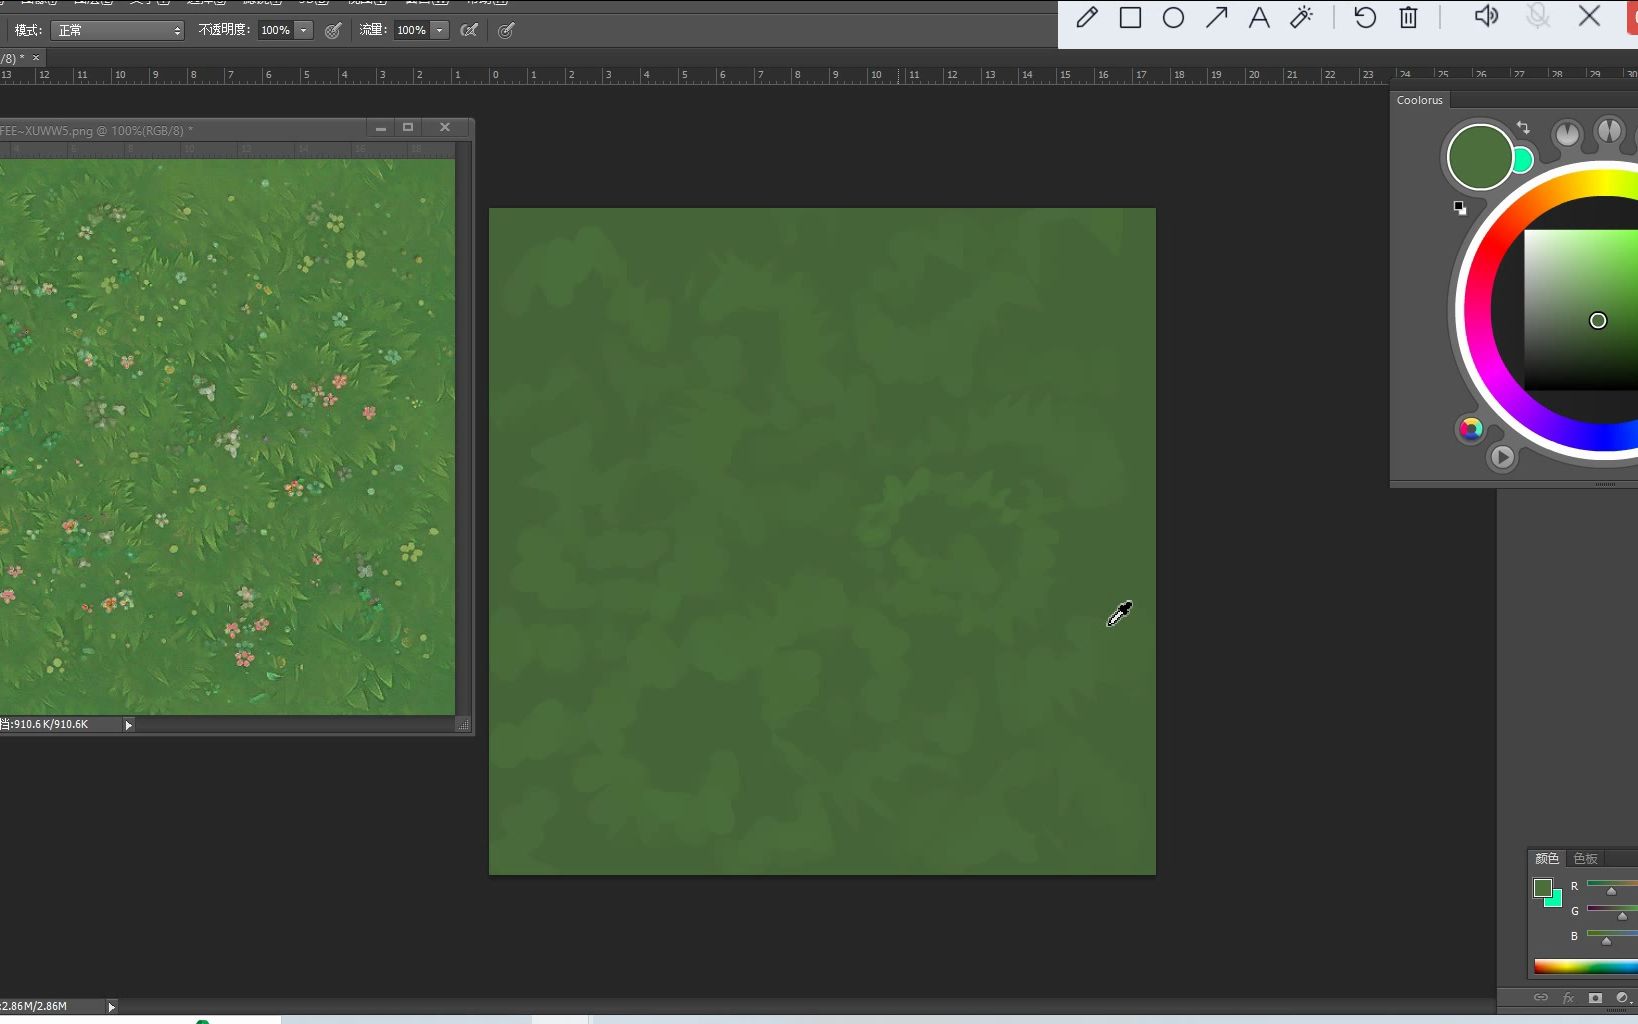1638x1024 pixels.
Task: Reset Coolorus colors to black and white
Action: click(x=1460, y=208)
